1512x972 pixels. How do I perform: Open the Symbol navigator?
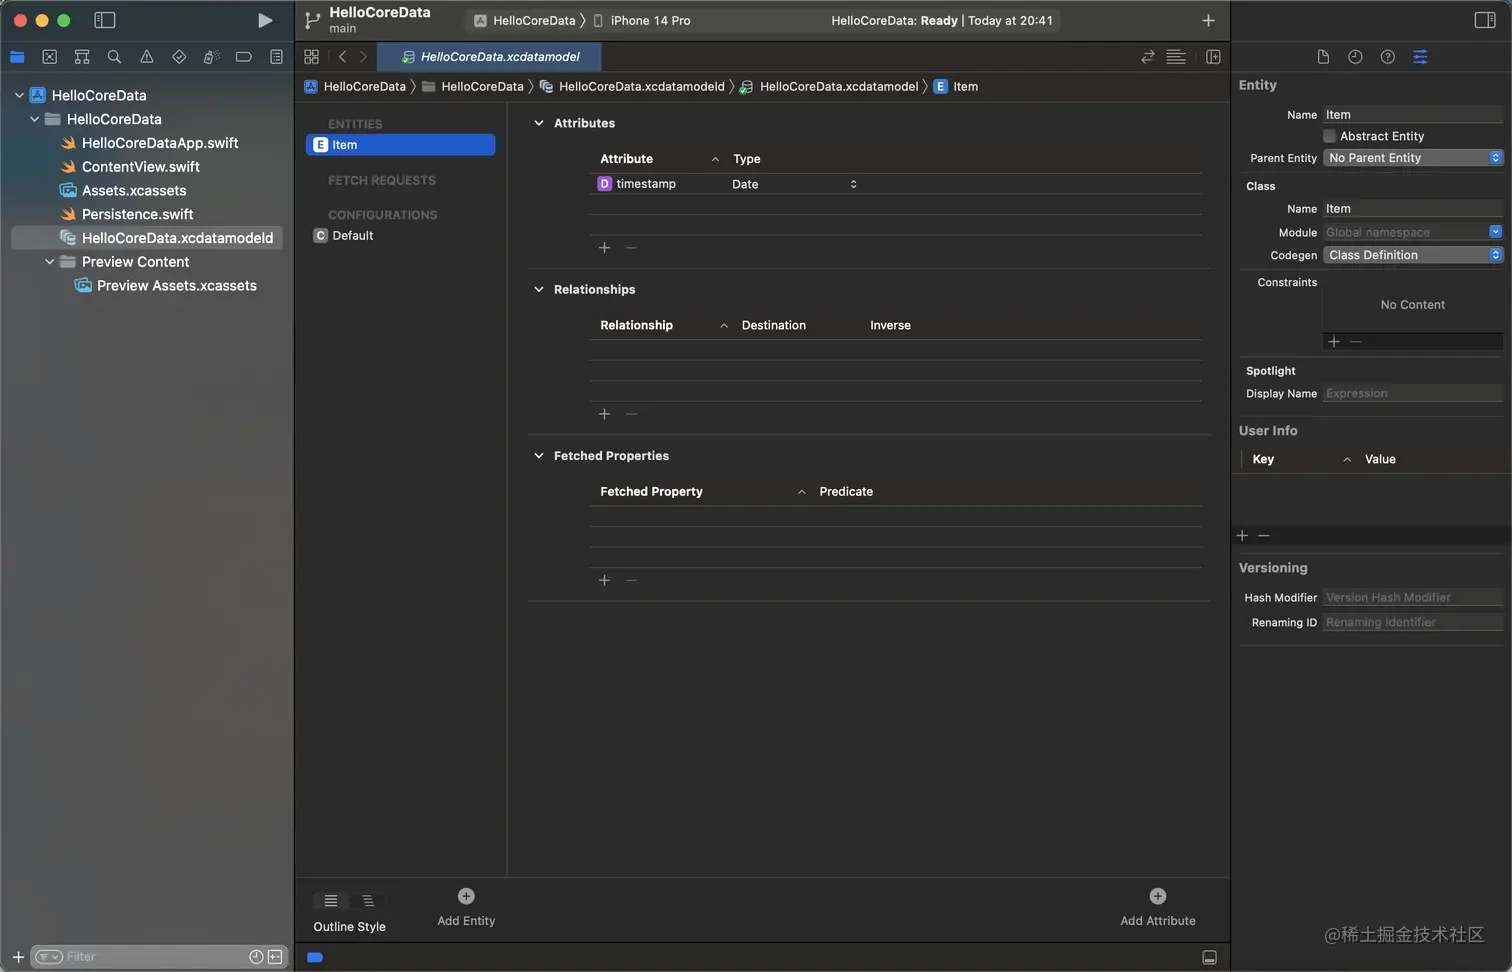82,57
